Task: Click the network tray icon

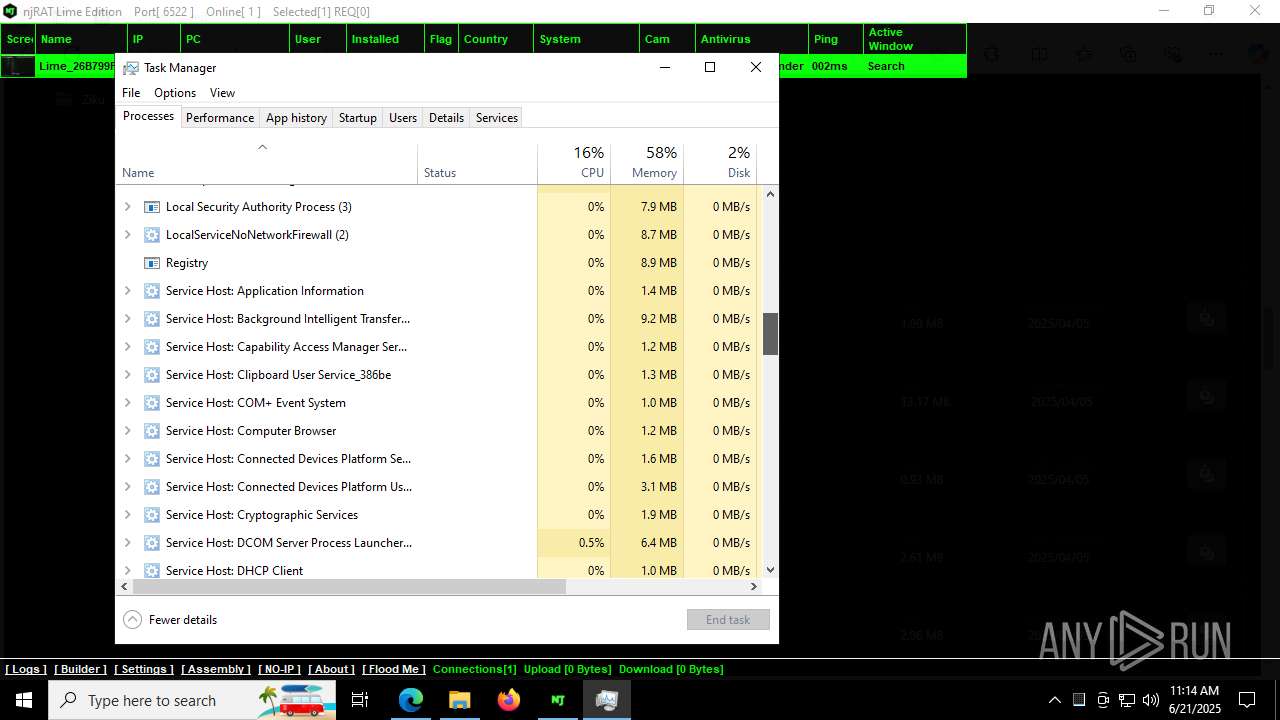Action: point(1127,700)
